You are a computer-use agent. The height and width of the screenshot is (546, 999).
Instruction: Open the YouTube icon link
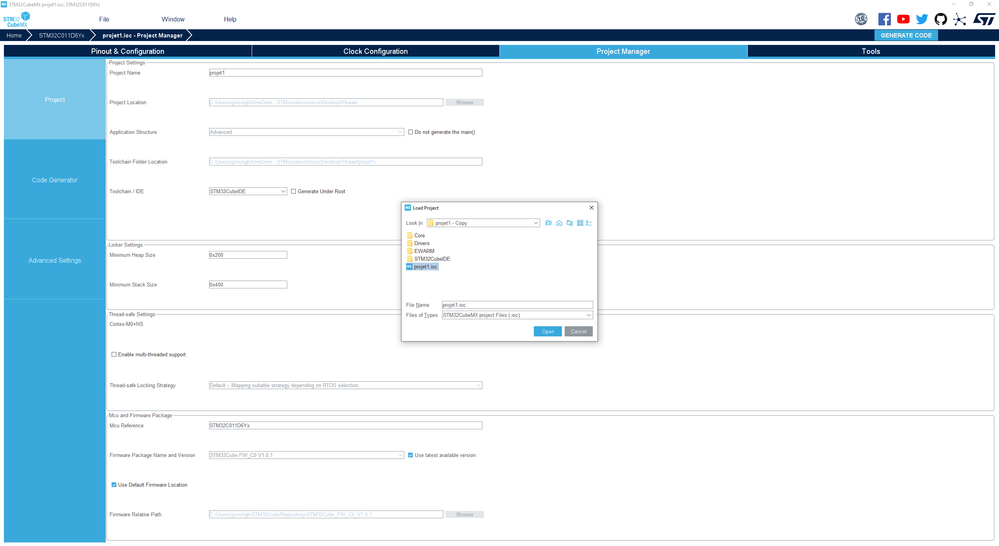pyautogui.click(x=903, y=19)
